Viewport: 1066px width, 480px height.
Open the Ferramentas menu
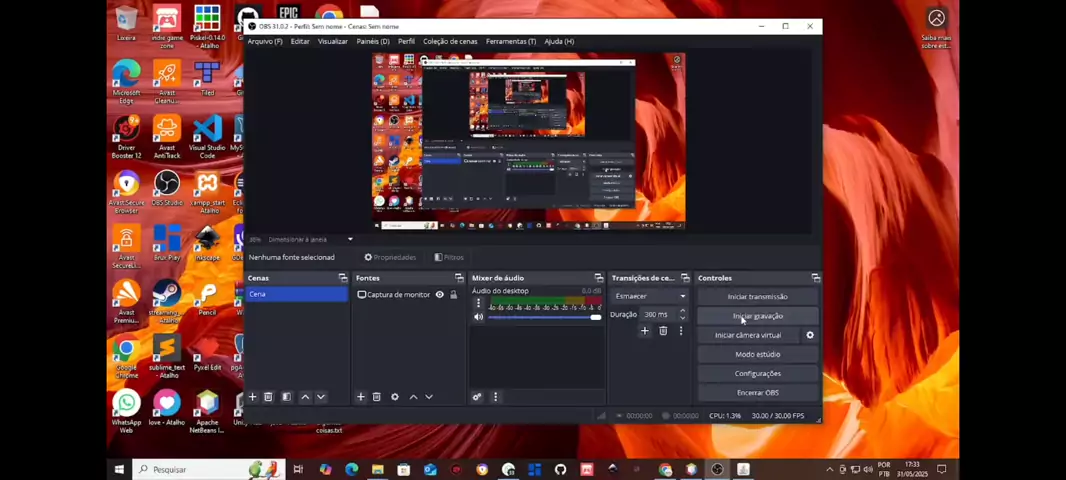510,41
